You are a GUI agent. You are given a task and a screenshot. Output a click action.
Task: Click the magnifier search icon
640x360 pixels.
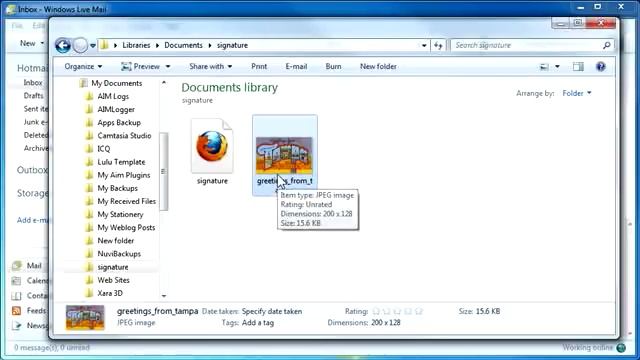pyautogui.click(x=607, y=45)
